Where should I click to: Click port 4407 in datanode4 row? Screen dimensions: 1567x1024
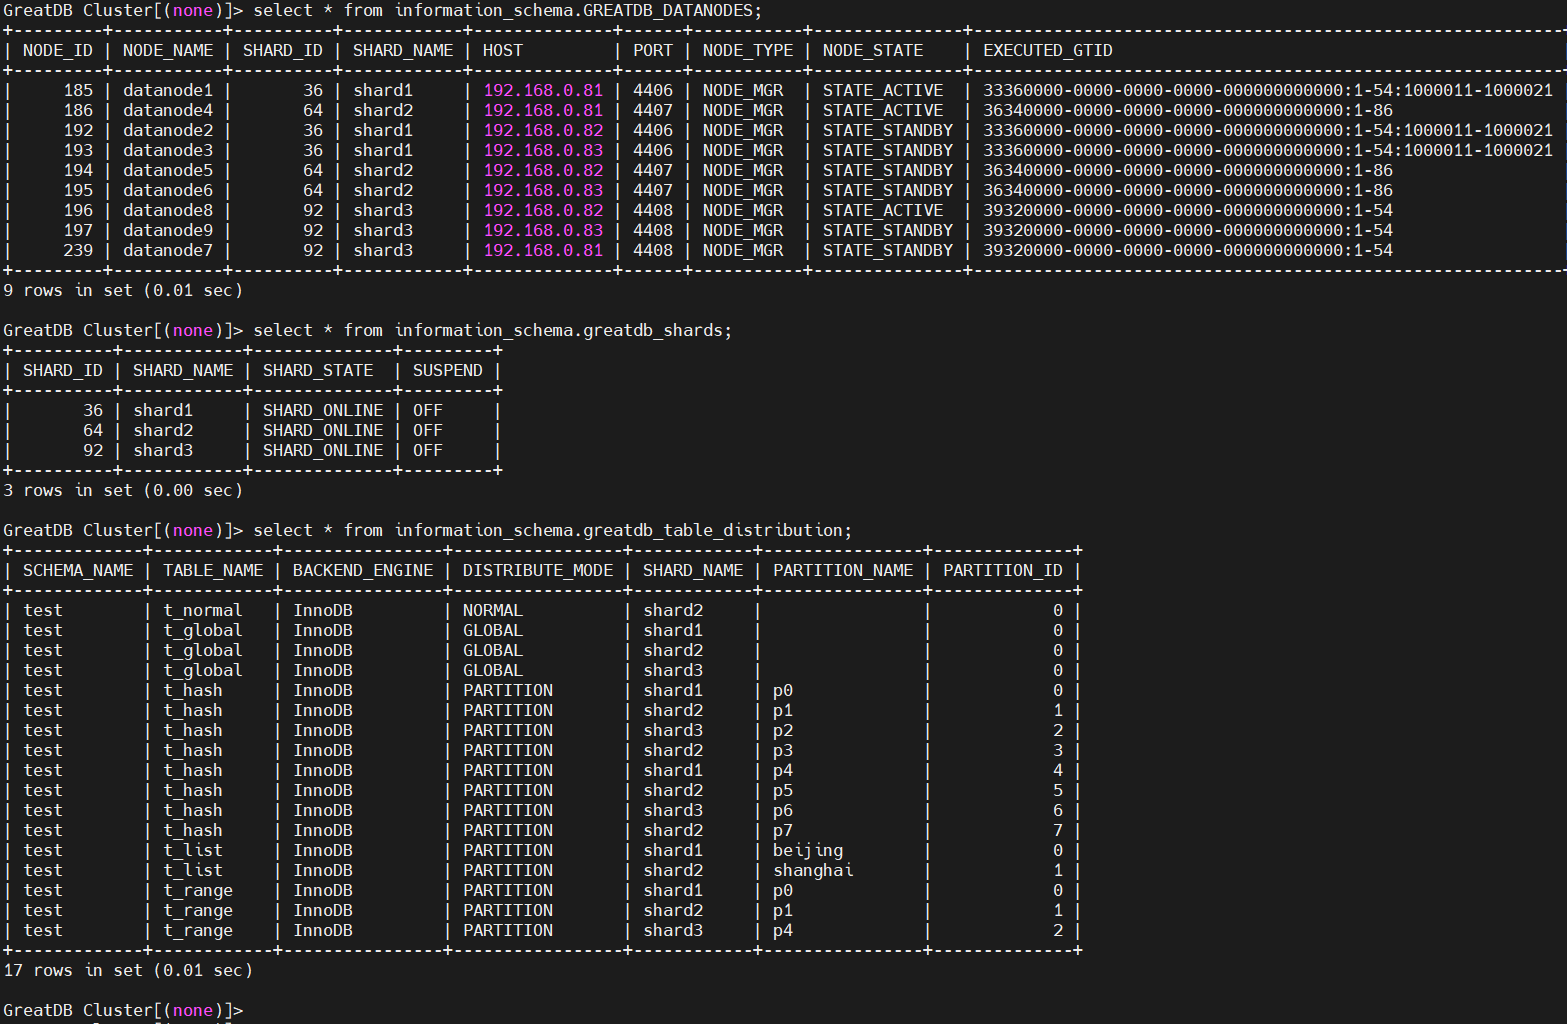pyautogui.click(x=653, y=110)
